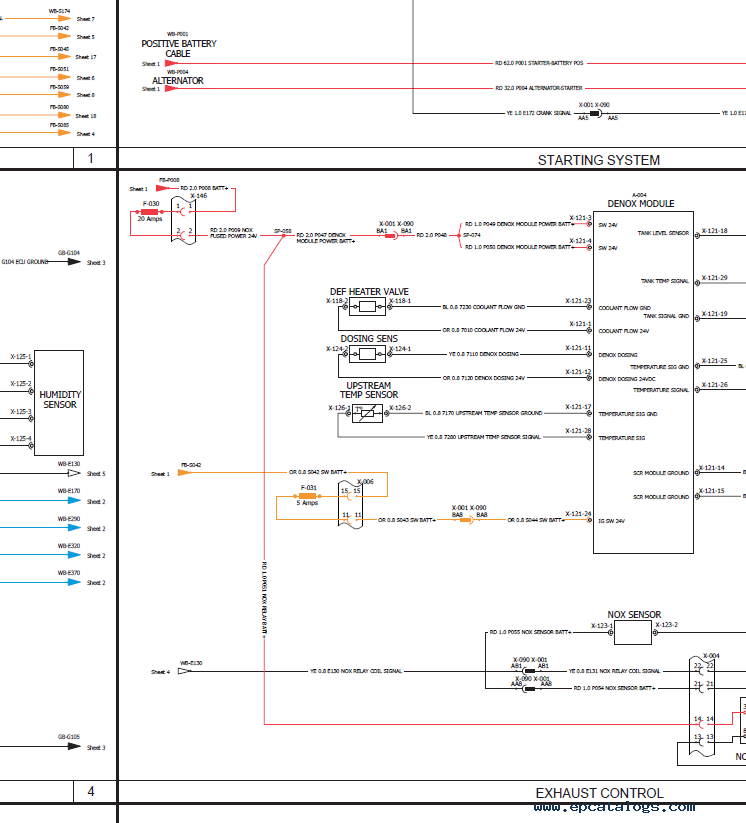Screen dimensions: 746x823
Task: Click the hollow WB-E130 arrow near Sheet 5
Action: [x=74, y=473]
